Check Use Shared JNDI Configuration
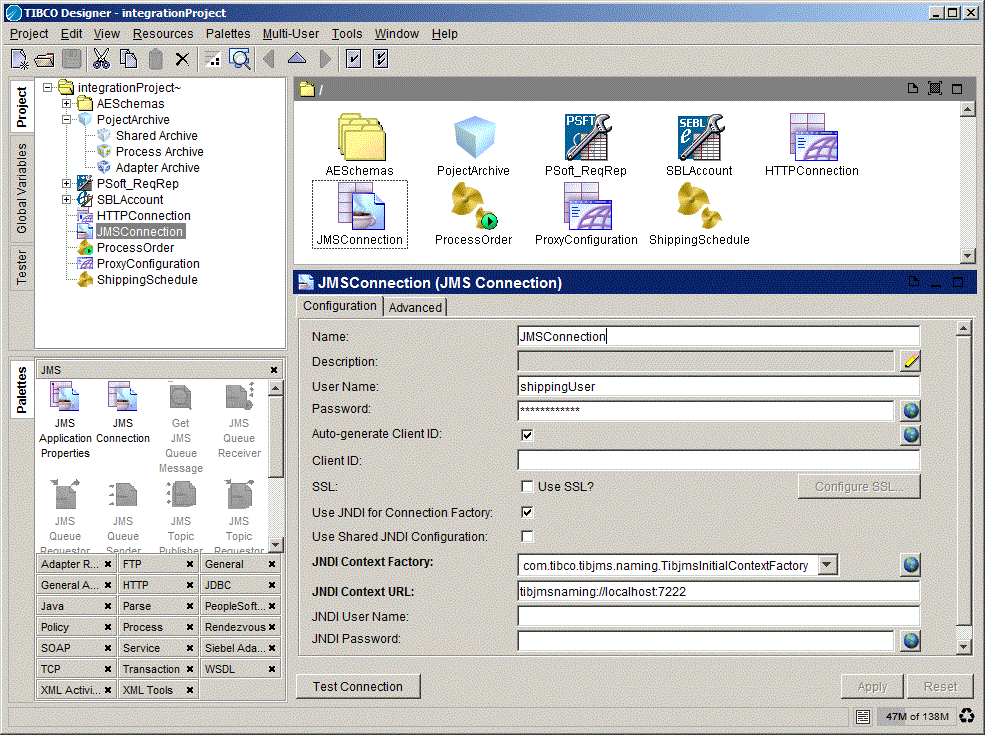This screenshot has width=990, height=740. (527, 537)
